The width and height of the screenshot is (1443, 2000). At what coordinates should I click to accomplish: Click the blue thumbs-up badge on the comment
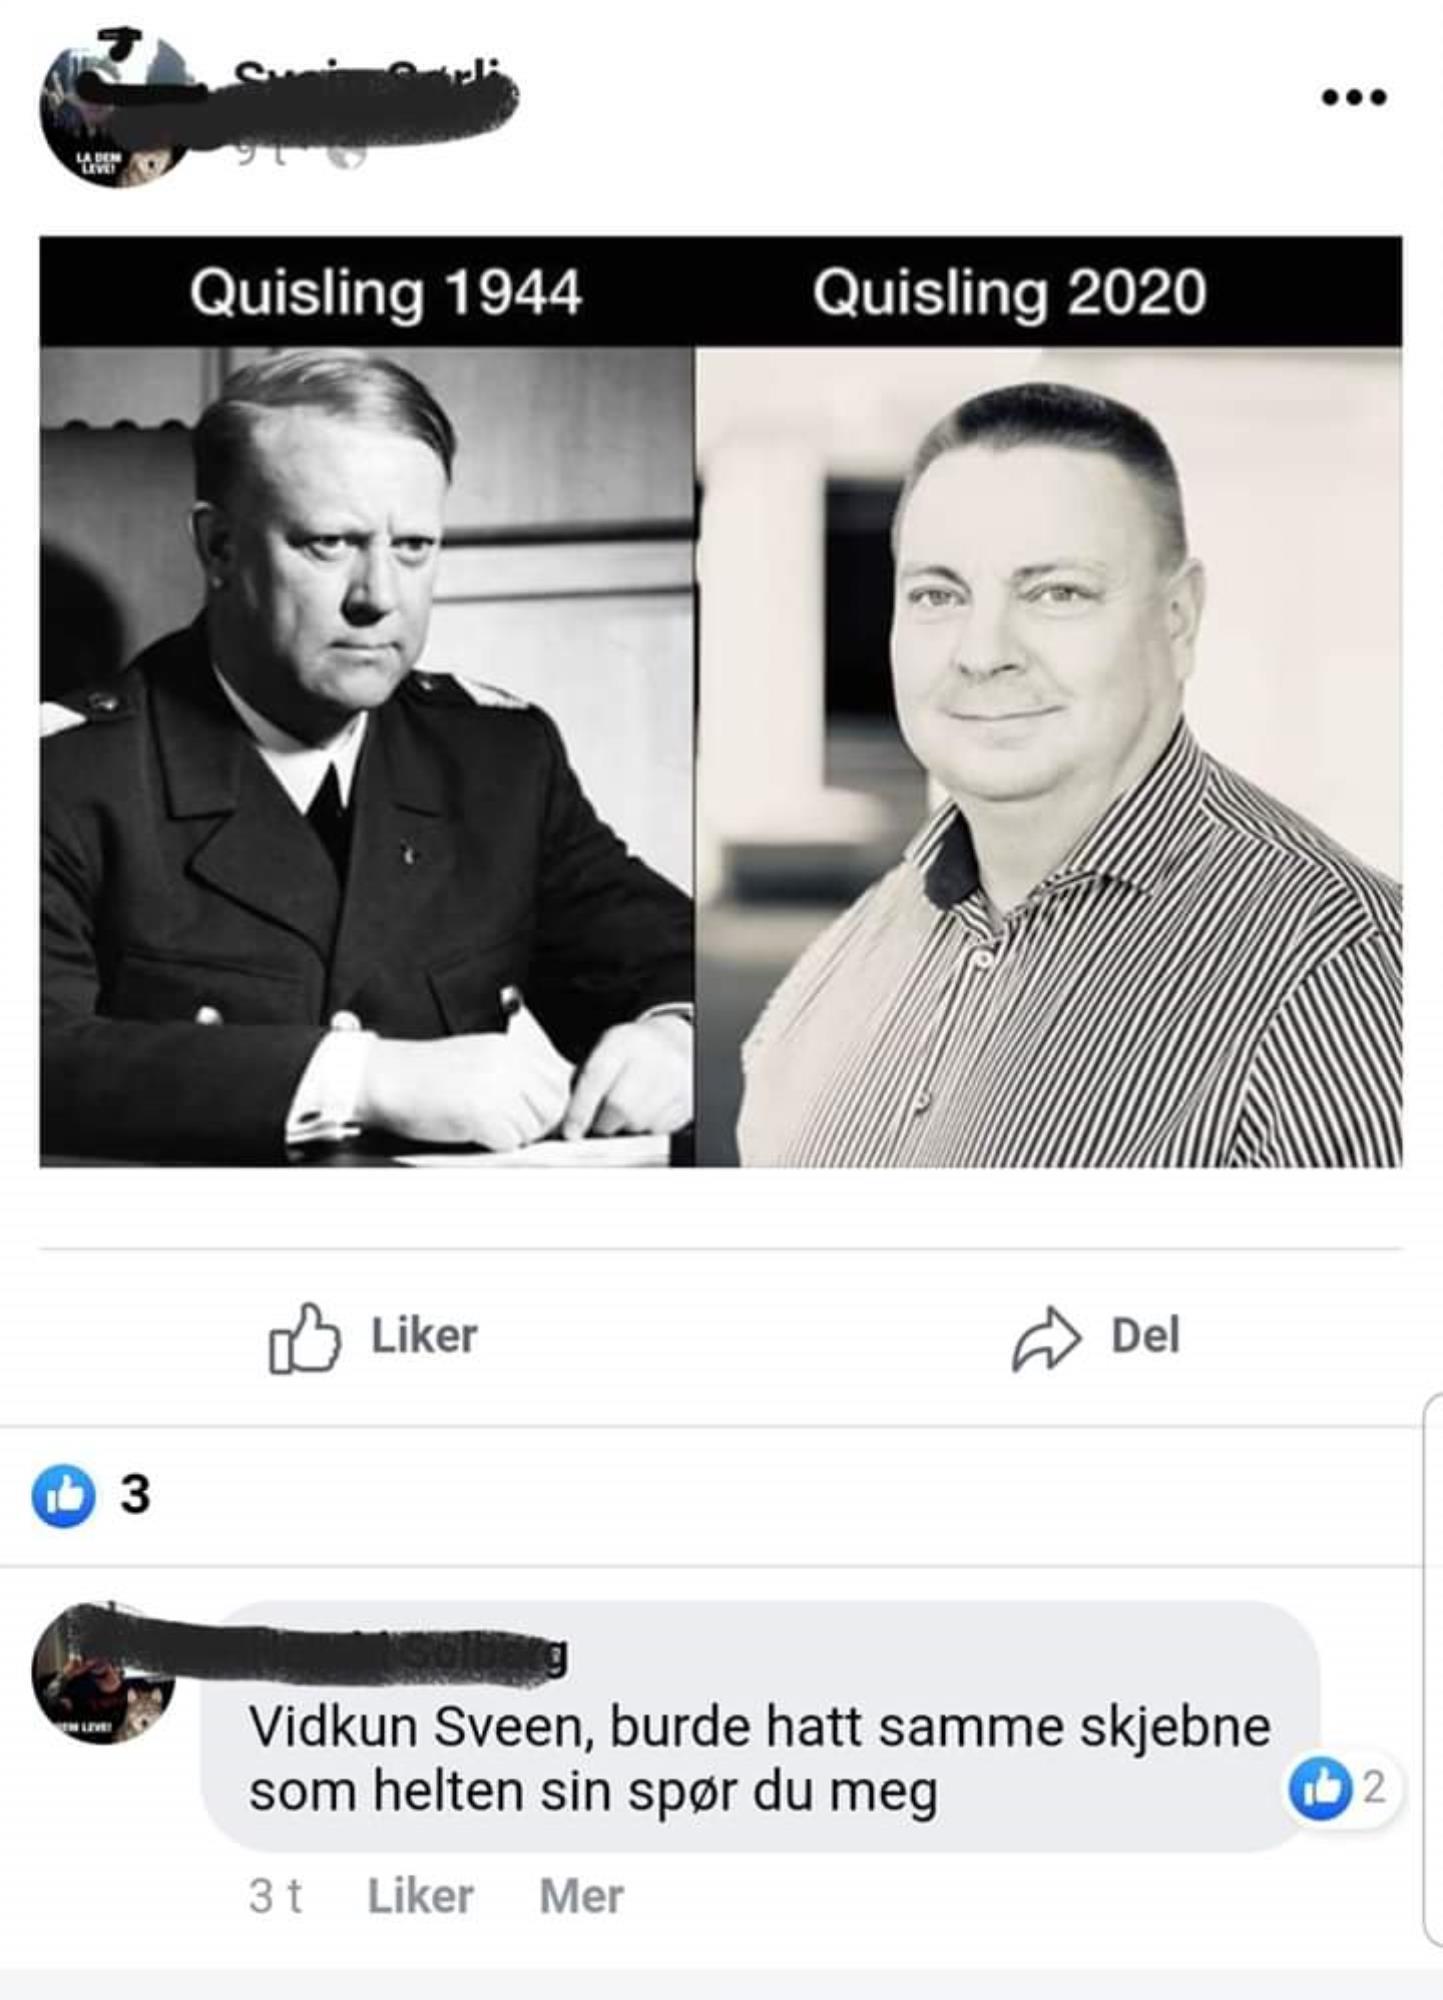(x=1320, y=1787)
